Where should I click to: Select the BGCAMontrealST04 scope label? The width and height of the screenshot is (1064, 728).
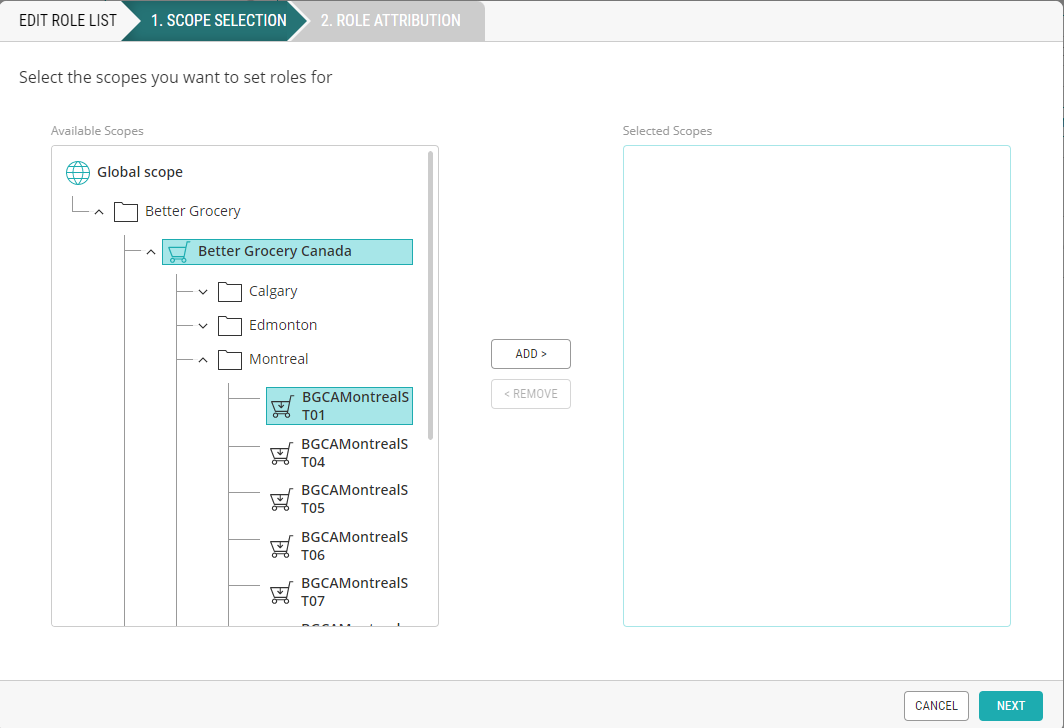click(x=354, y=453)
